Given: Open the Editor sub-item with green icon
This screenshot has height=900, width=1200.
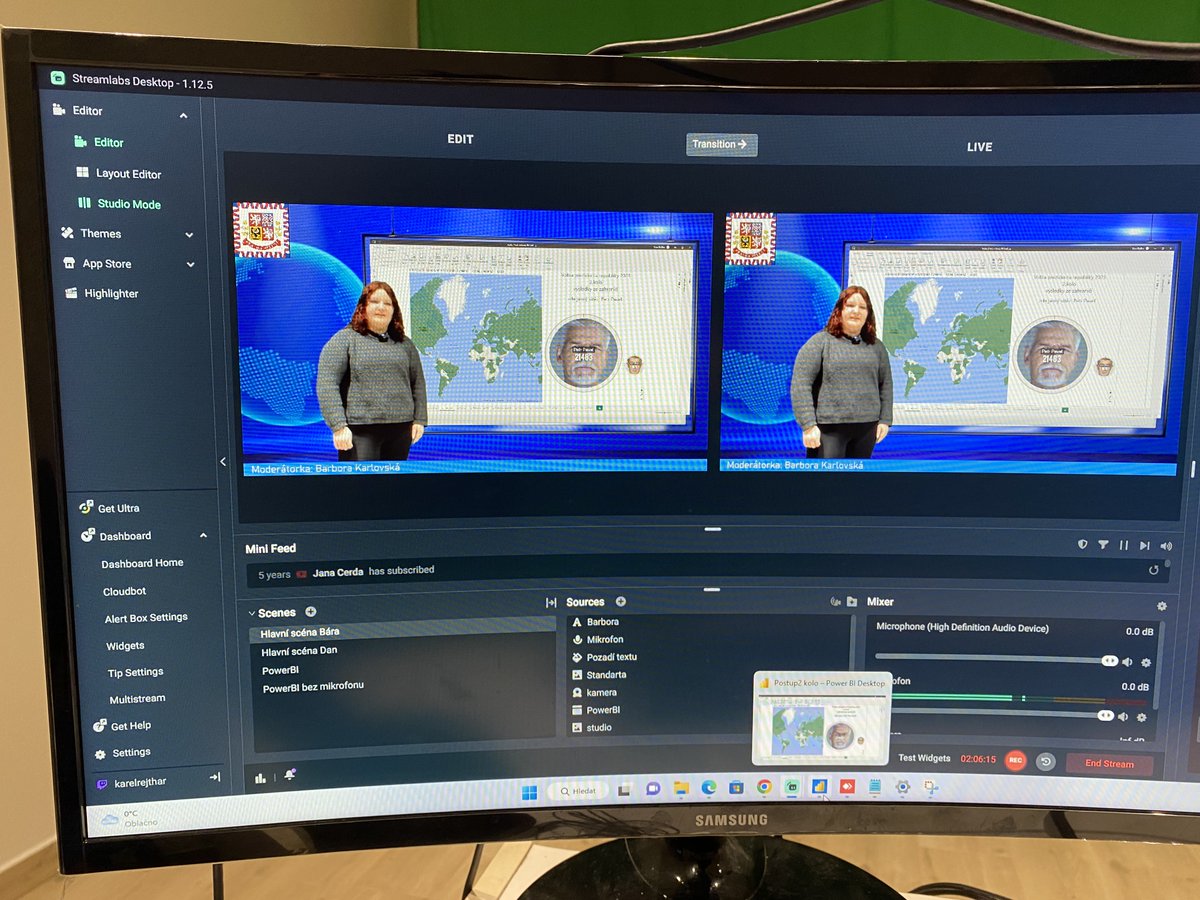Looking at the screenshot, I should click(x=99, y=142).
